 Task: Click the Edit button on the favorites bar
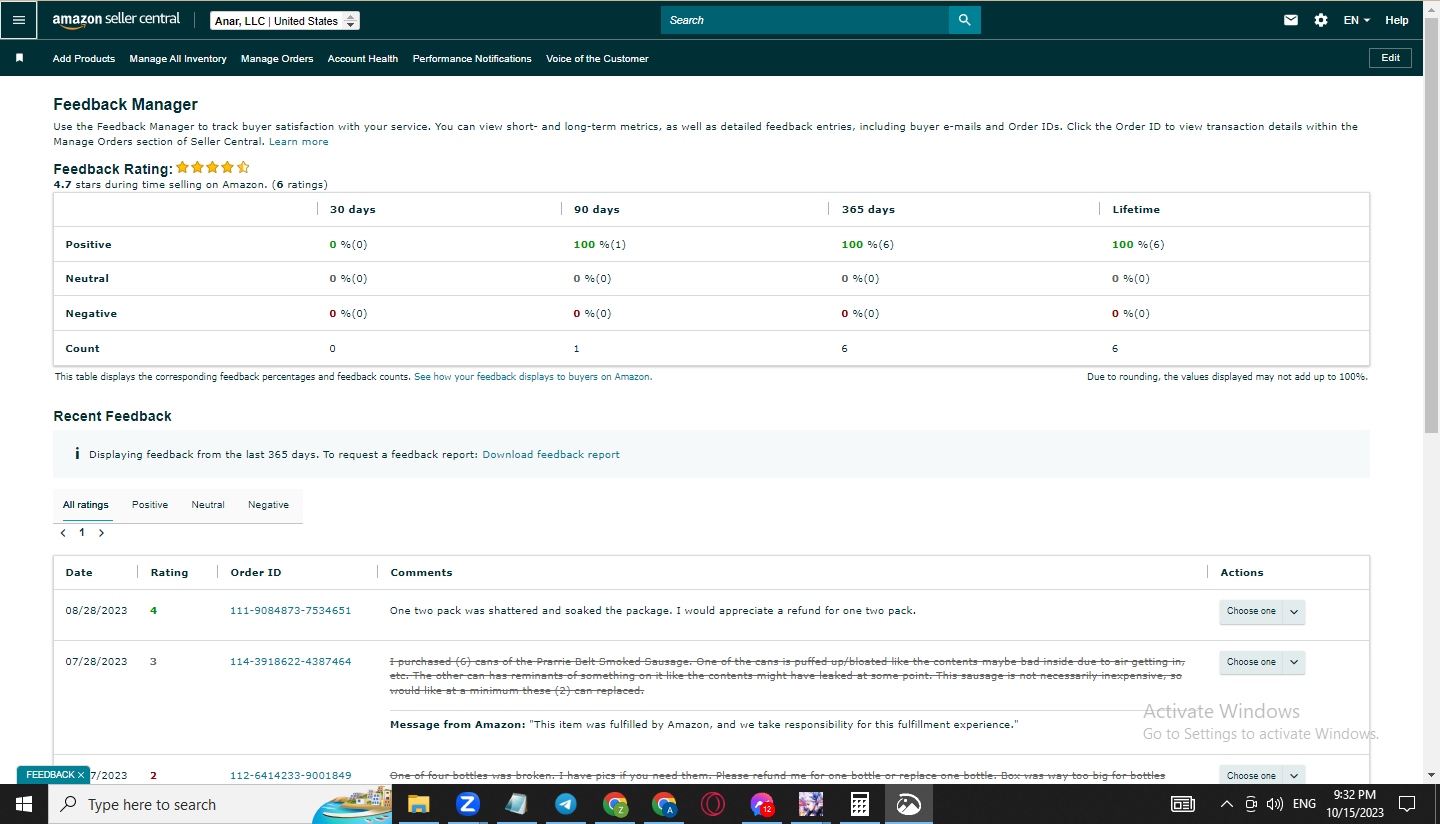[x=1390, y=58]
